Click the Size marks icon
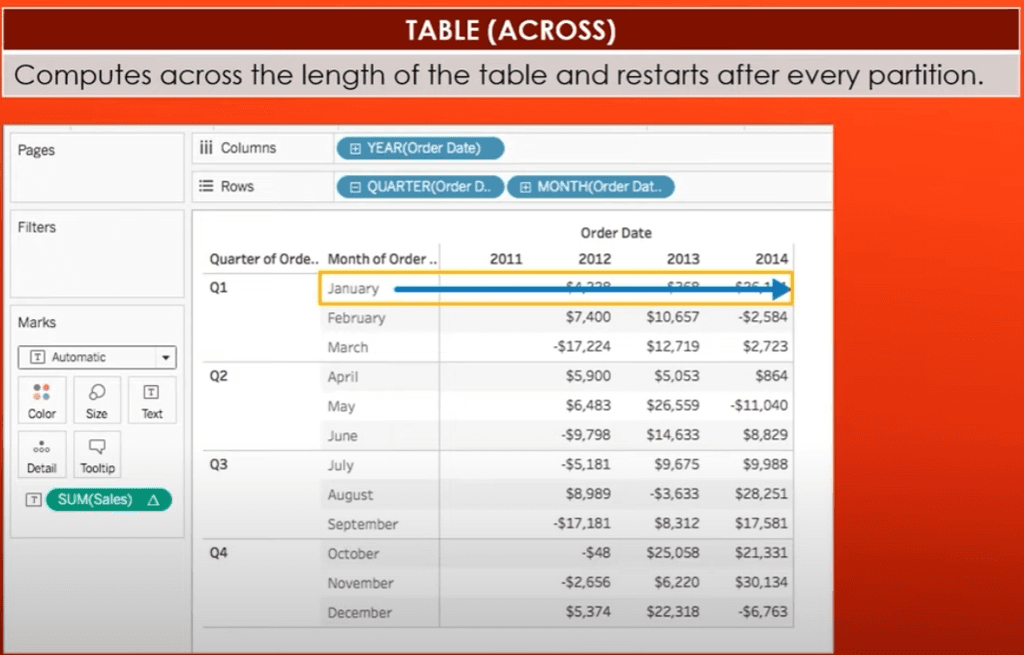The image size is (1024, 655). click(x=97, y=400)
